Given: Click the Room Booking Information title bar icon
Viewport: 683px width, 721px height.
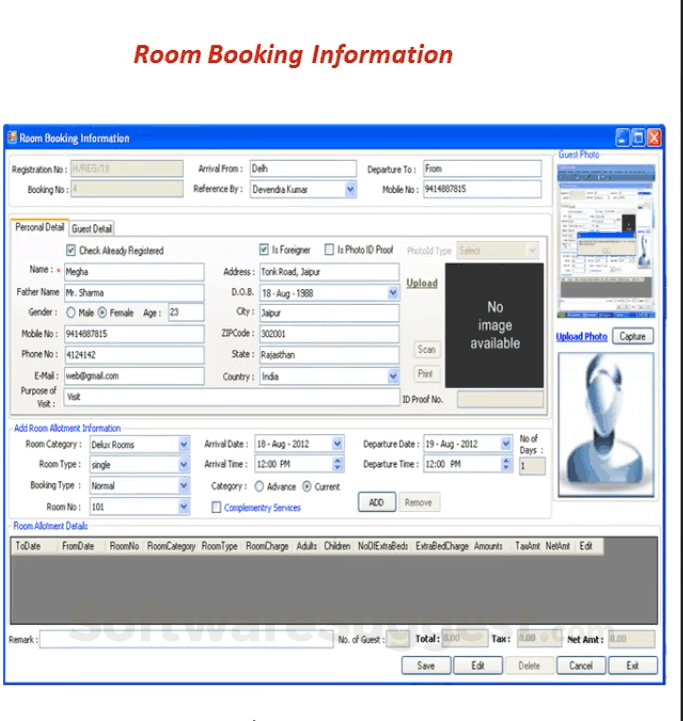Looking at the screenshot, I should tap(12, 137).
